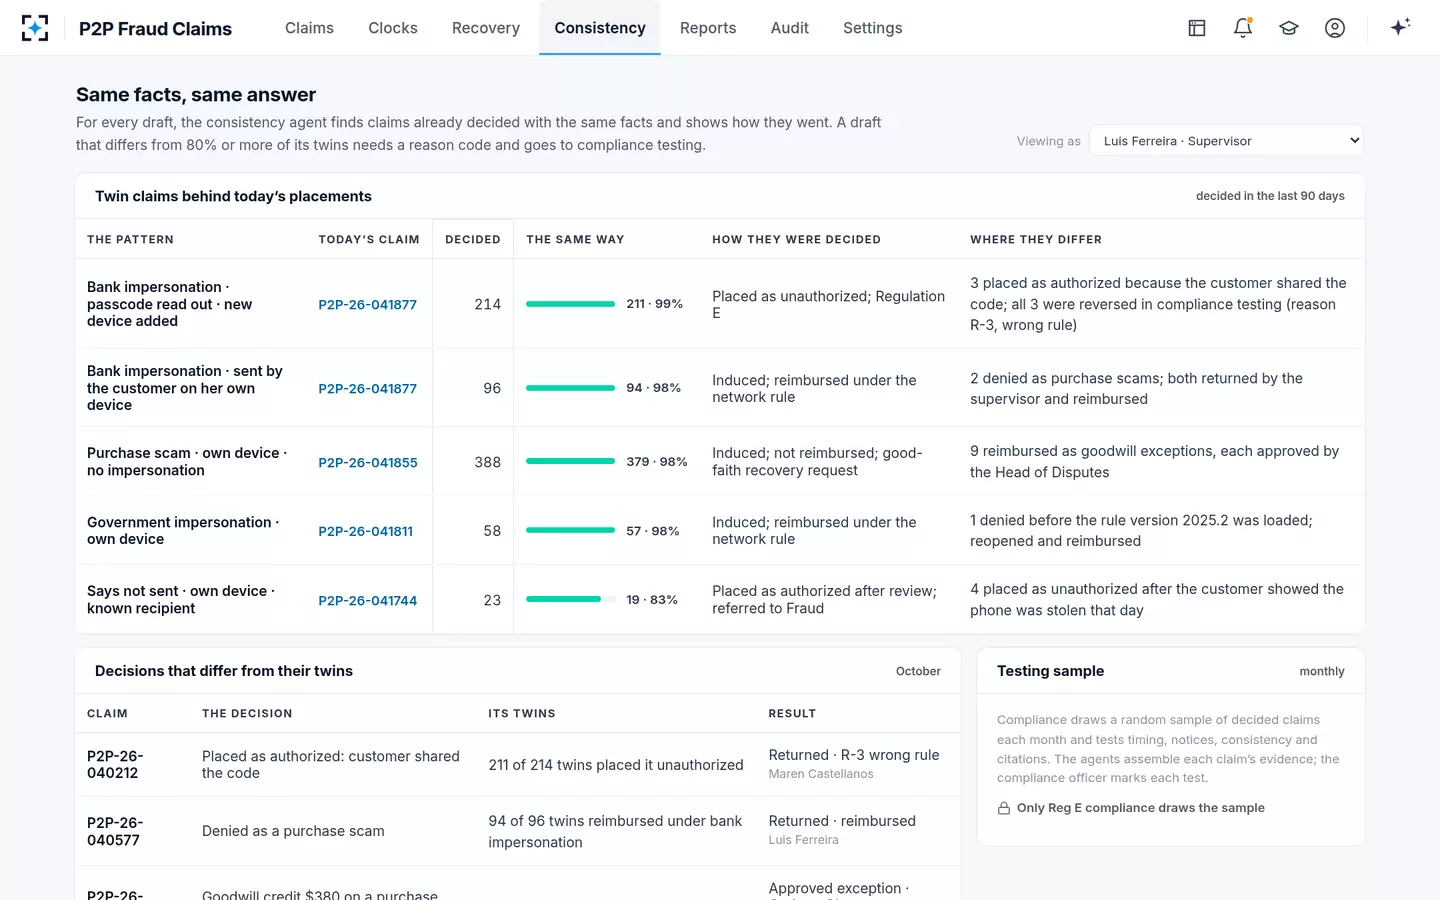The height and width of the screenshot is (900, 1440).
Task: Click the October period label
Action: pos(918,672)
